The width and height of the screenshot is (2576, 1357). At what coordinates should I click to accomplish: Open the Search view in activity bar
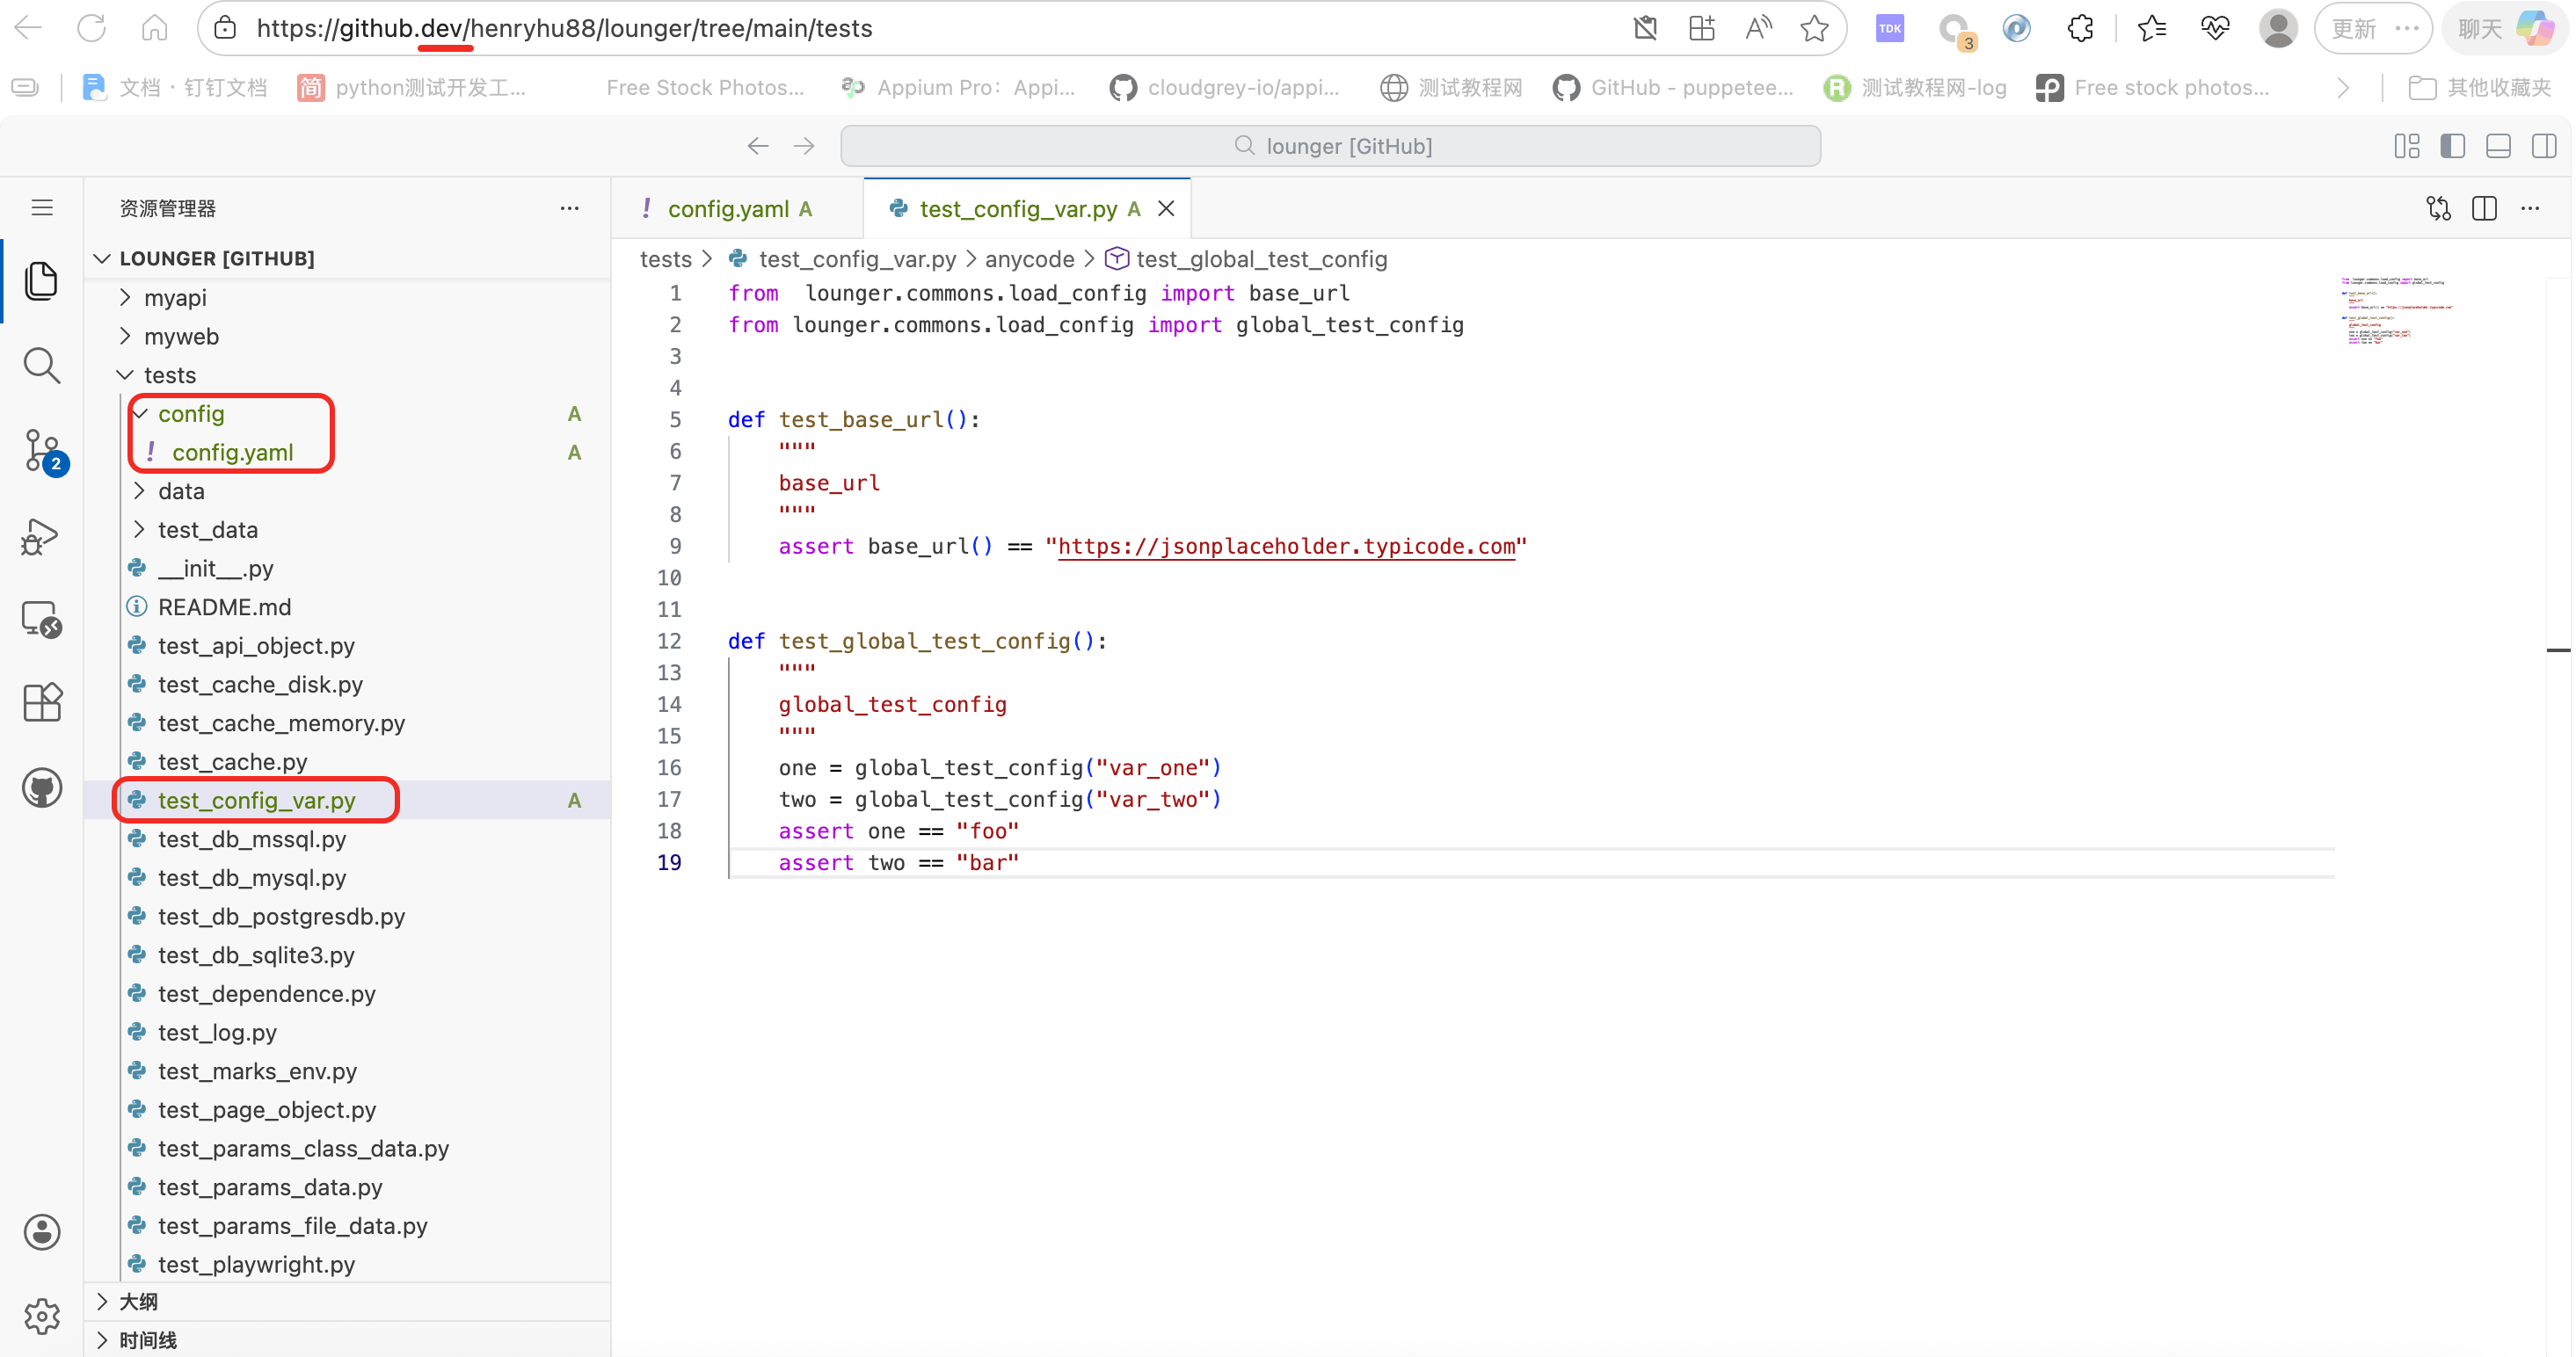point(41,366)
